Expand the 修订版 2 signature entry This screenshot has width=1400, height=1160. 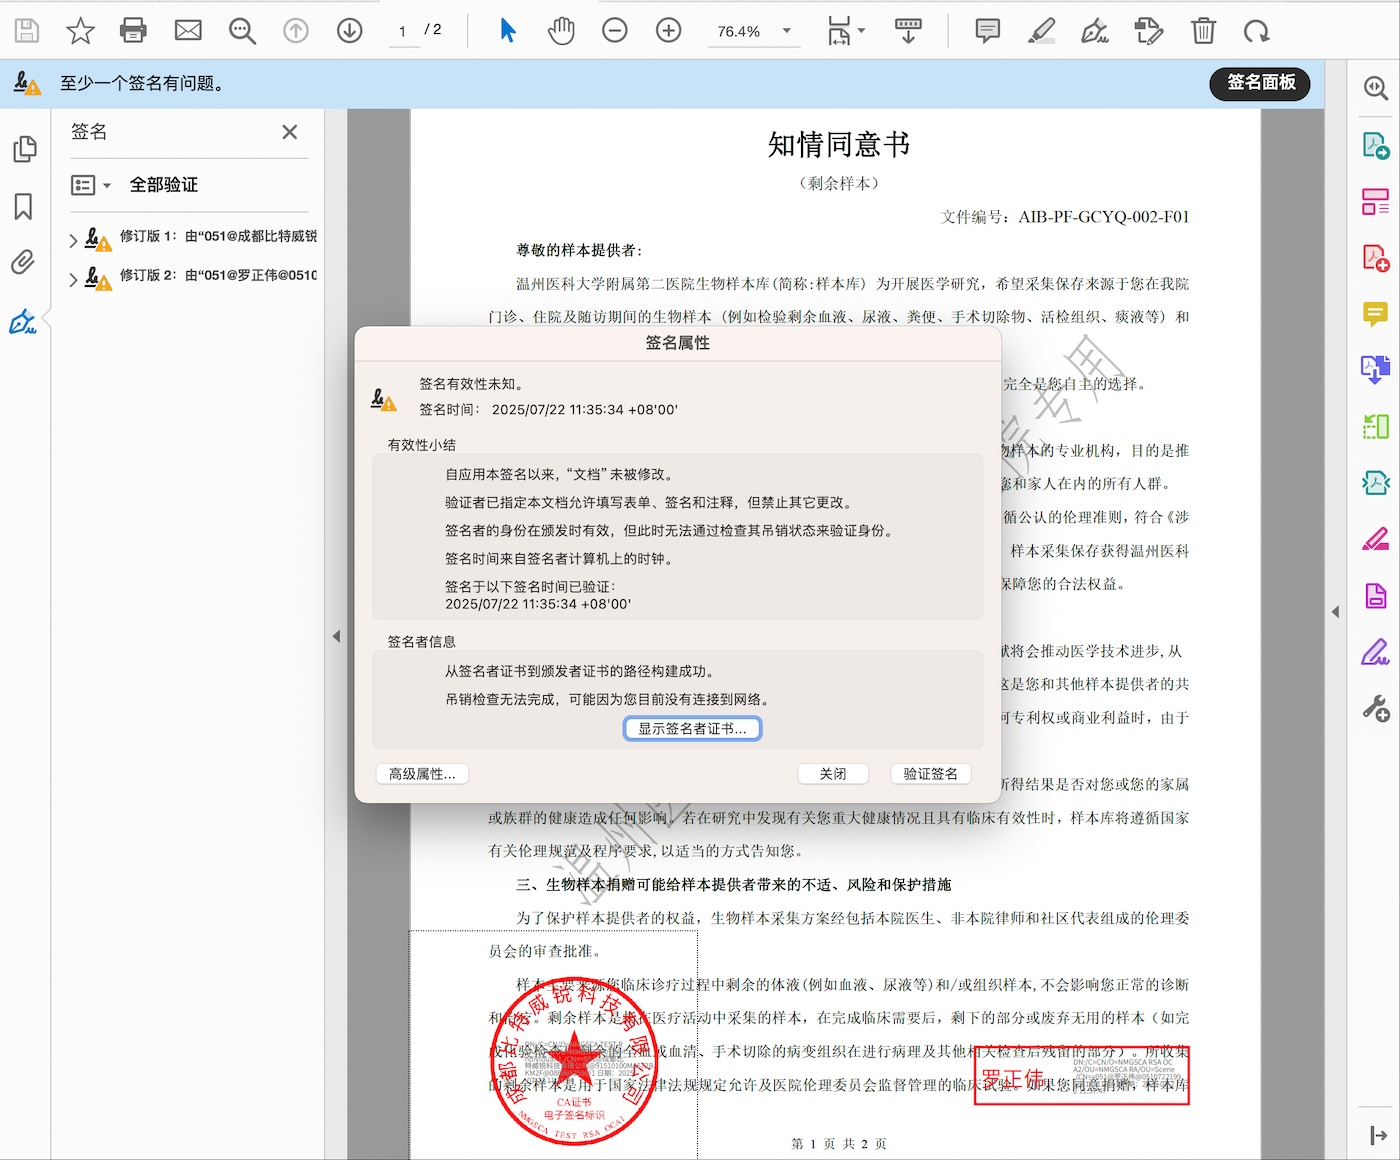click(71, 279)
